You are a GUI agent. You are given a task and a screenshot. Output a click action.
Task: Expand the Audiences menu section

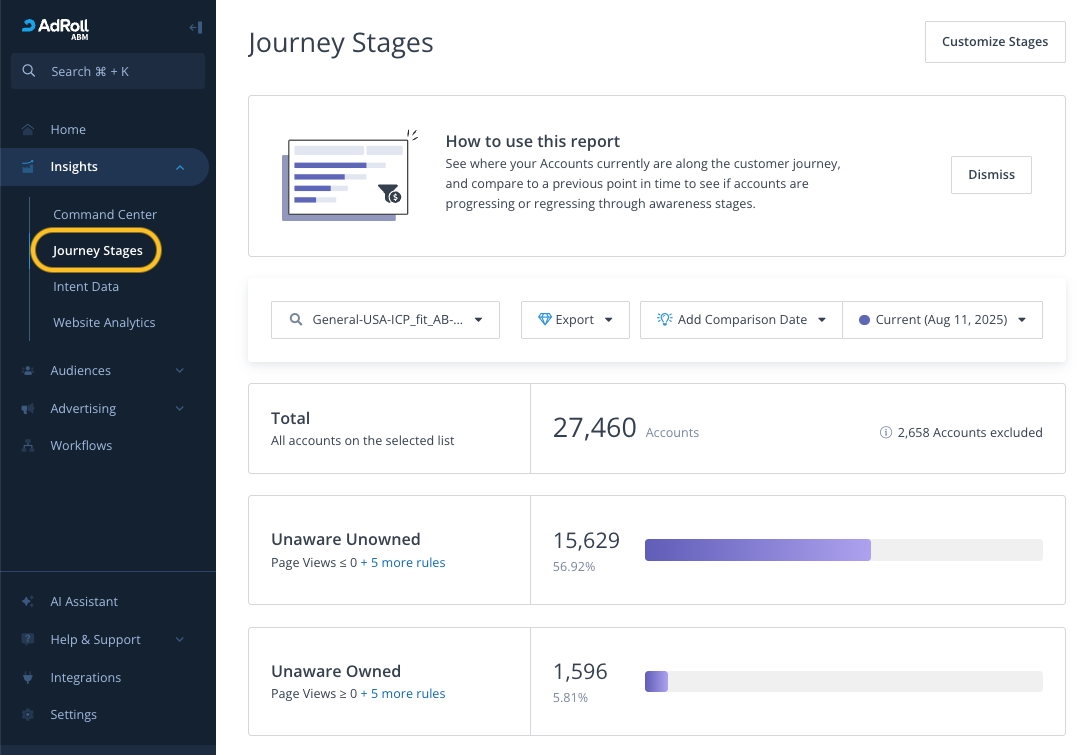[180, 371]
